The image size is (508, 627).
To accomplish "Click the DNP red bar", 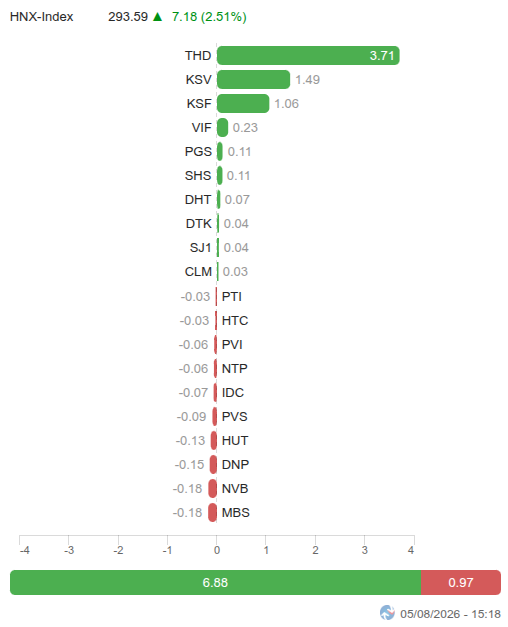I will click(x=213, y=465).
